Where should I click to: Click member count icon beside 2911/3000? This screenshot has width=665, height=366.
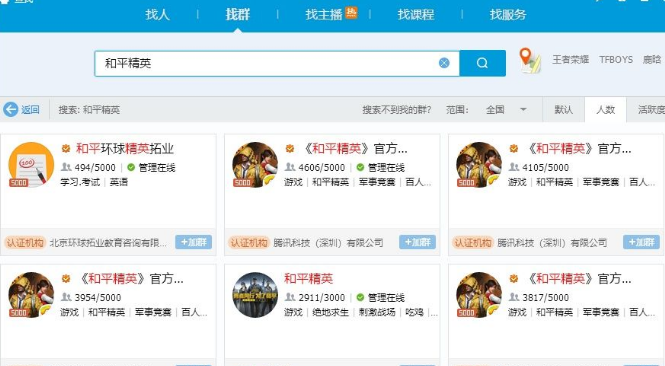pyautogui.click(x=290, y=297)
